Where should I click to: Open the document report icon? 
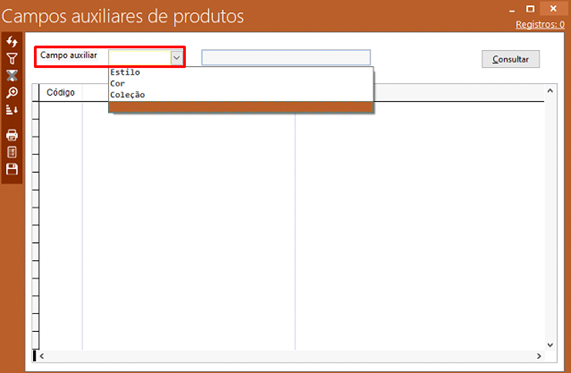(x=12, y=152)
